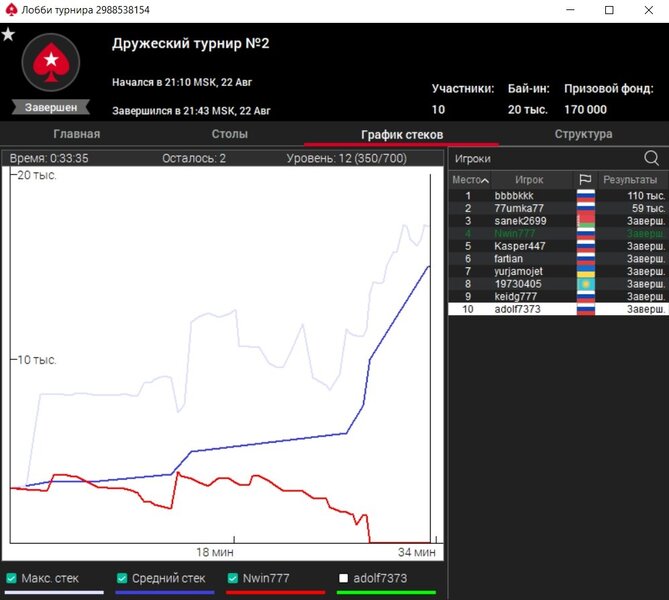Click the flag next to yurjamojet
The width and height of the screenshot is (669, 600).
585,271
